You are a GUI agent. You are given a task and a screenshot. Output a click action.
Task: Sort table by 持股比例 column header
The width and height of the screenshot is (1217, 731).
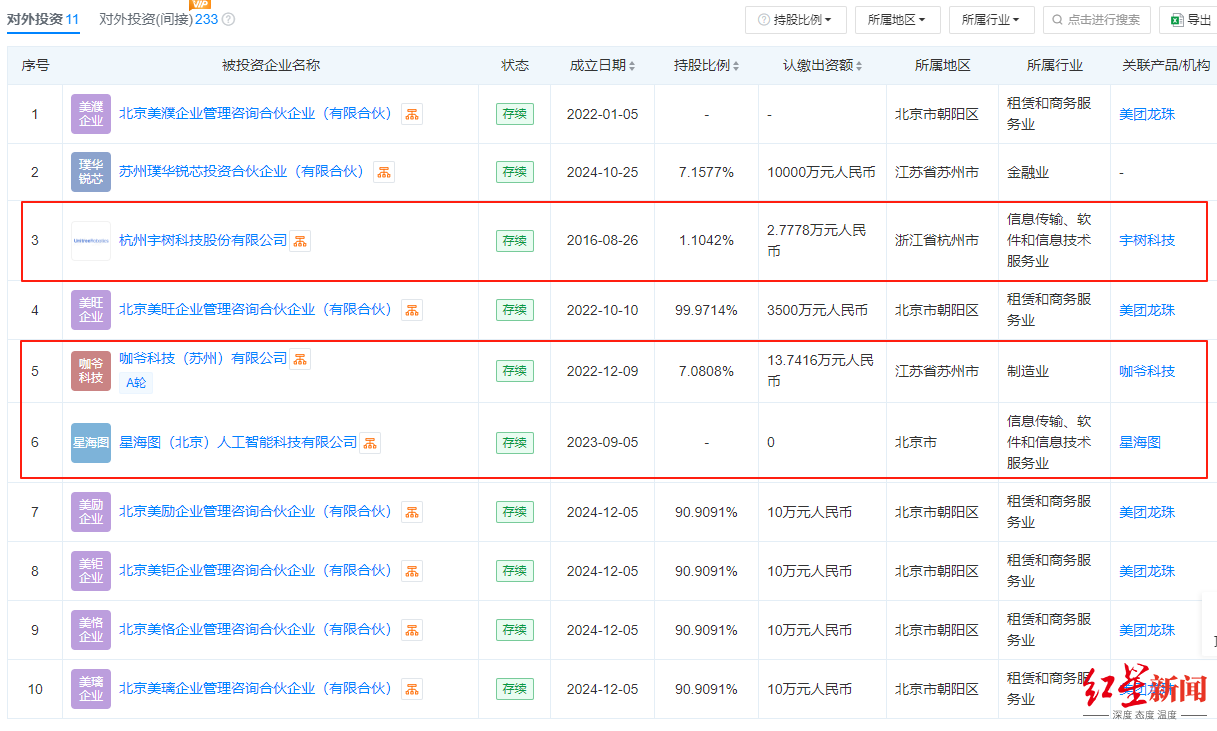(706, 66)
